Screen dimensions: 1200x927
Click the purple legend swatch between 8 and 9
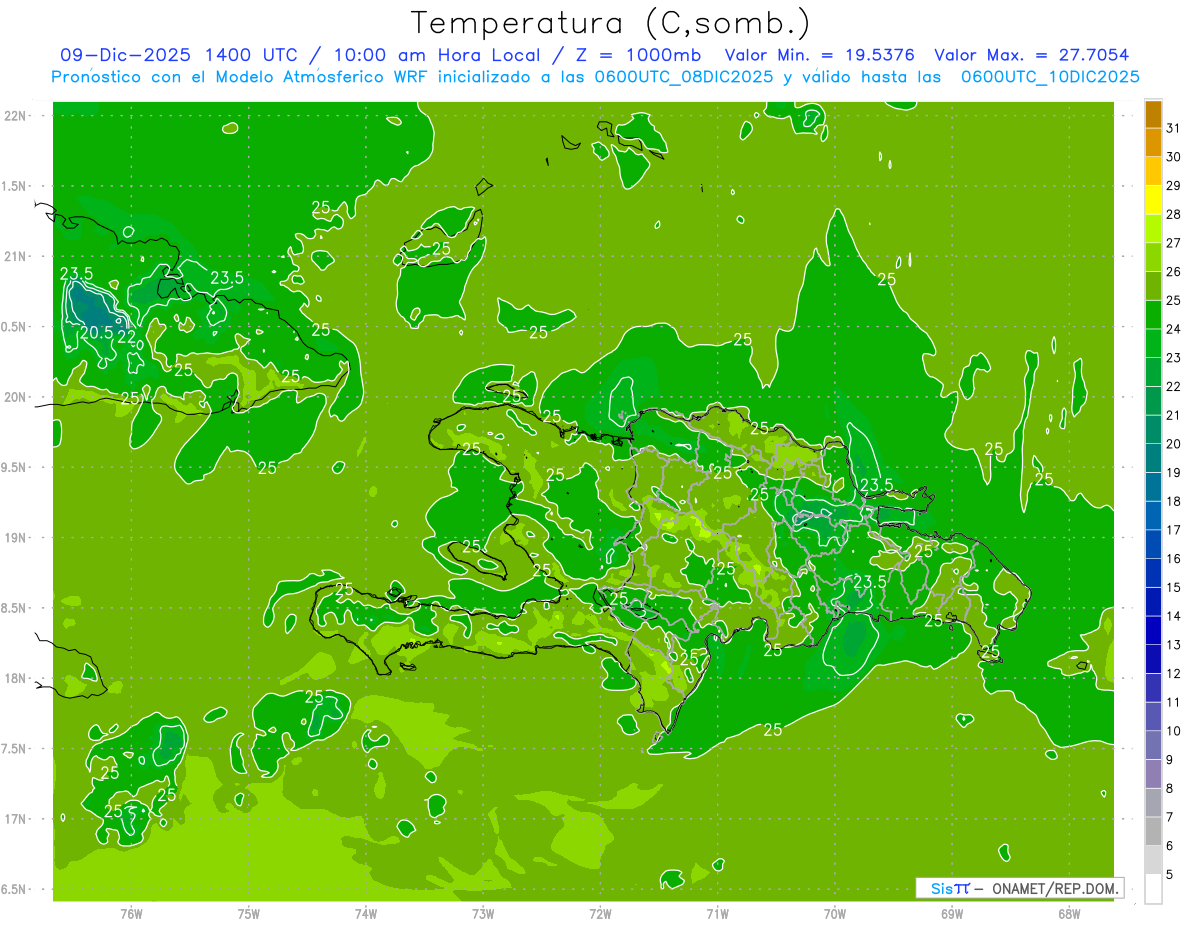click(x=1153, y=774)
